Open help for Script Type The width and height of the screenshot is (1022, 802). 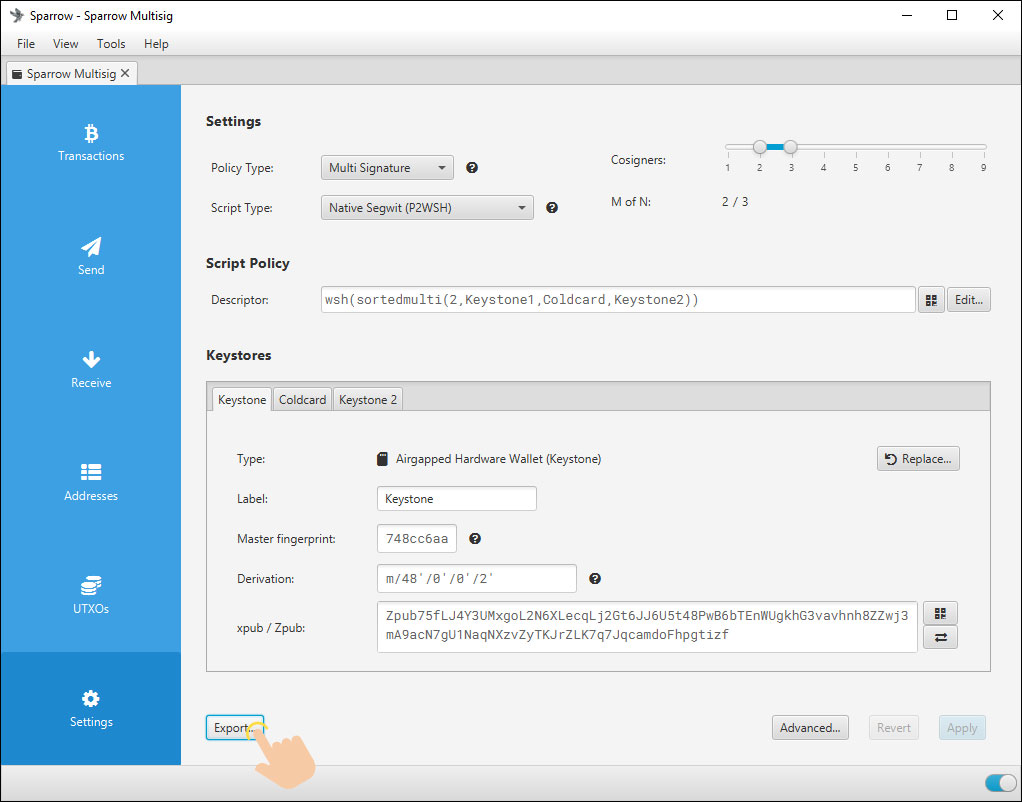(x=551, y=207)
